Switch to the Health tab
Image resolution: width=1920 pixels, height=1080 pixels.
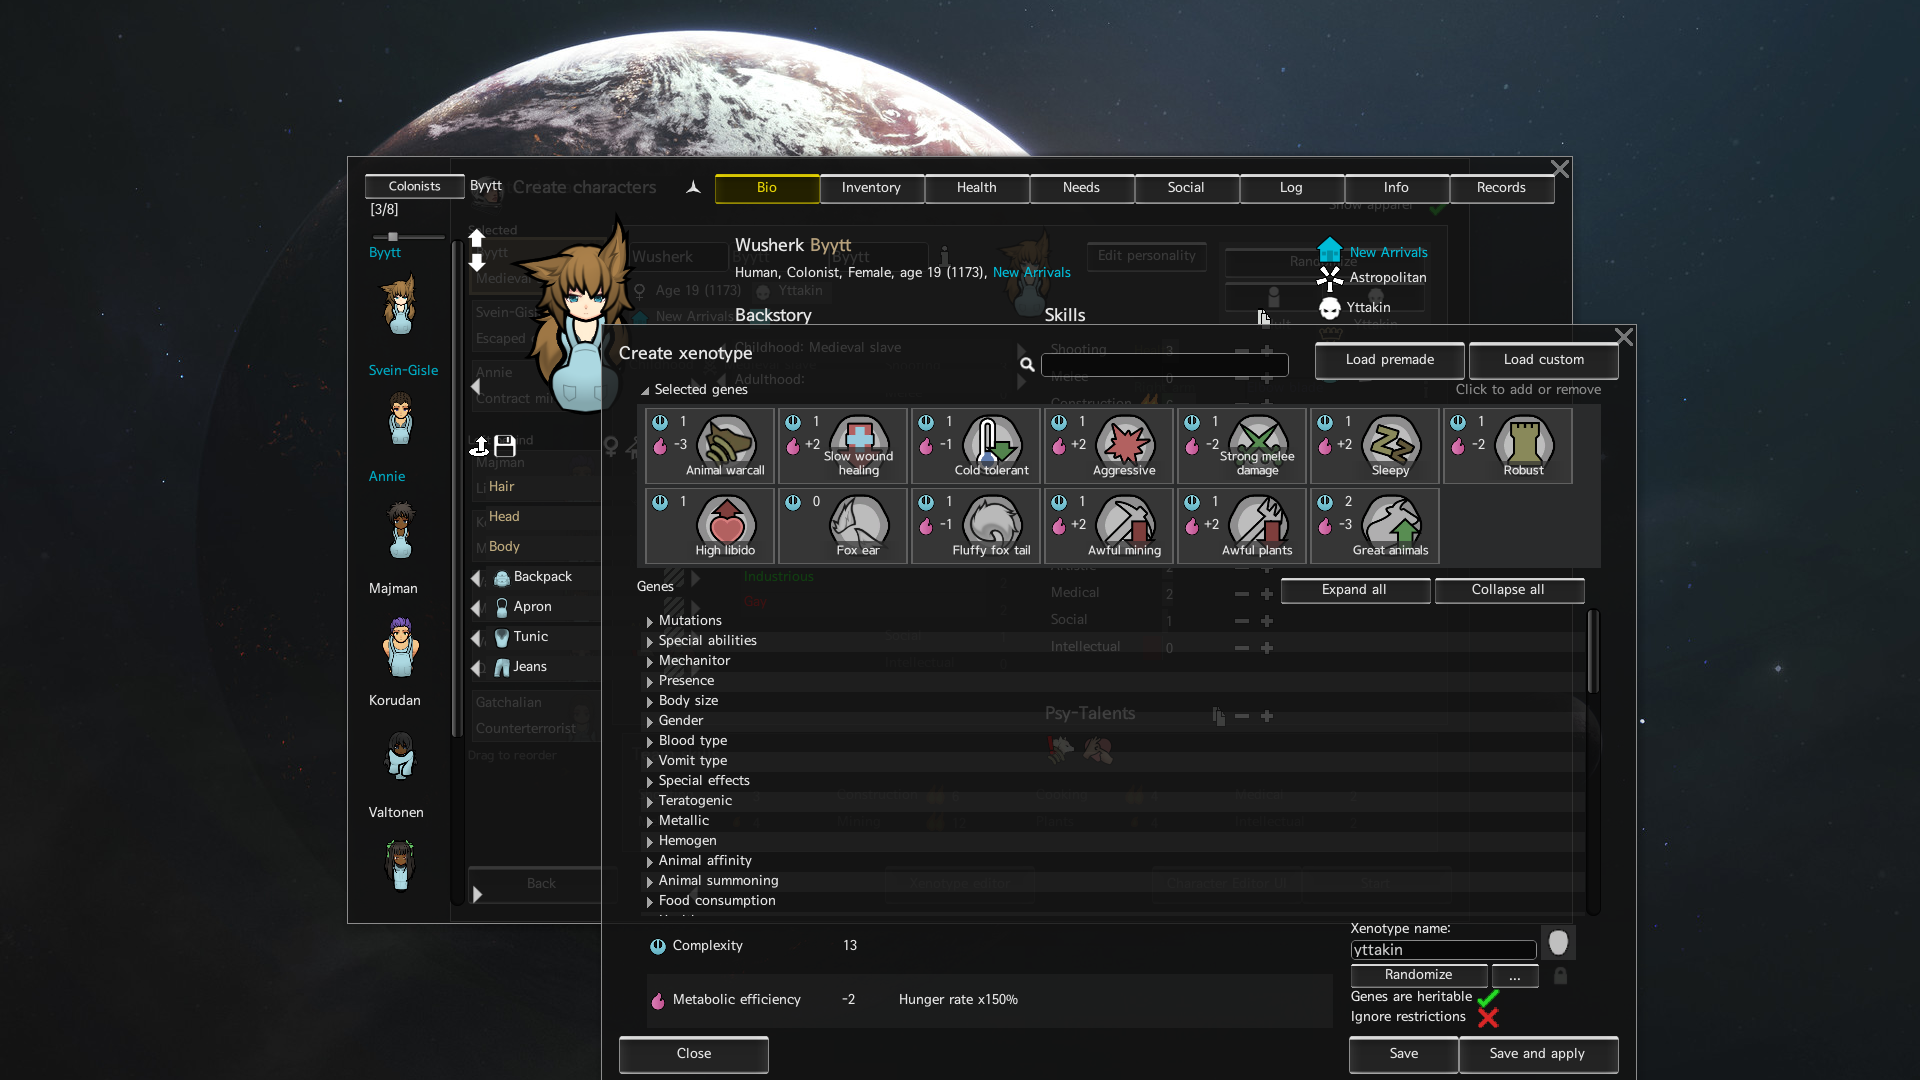point(976,188)
